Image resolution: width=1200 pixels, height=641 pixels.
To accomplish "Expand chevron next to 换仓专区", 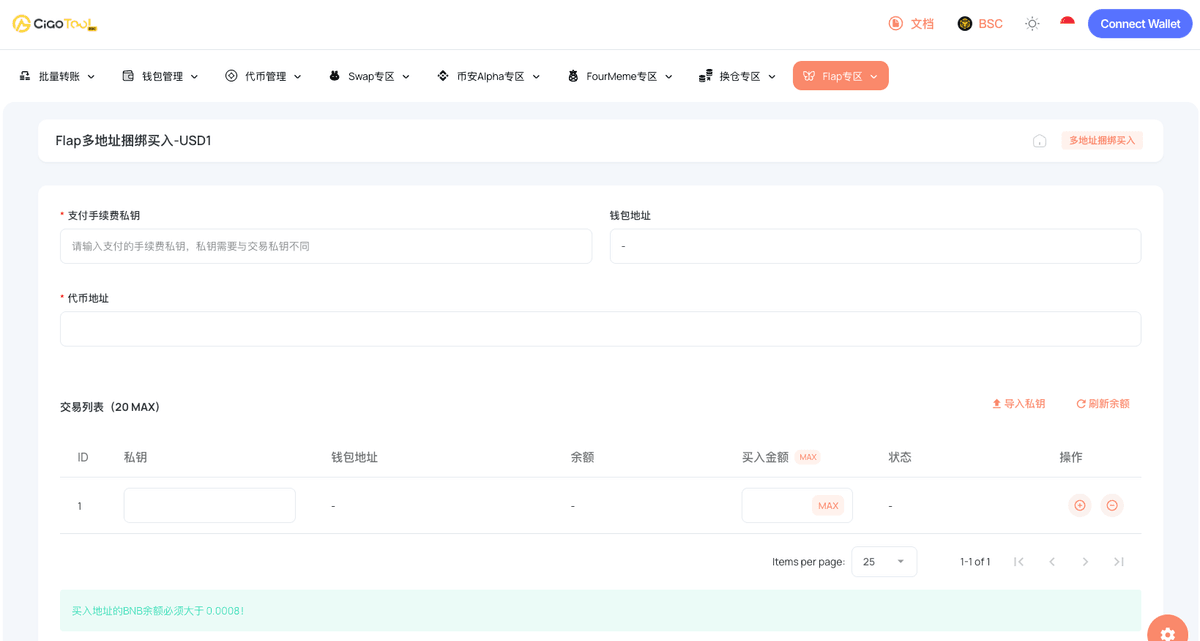I will point(772,77).
